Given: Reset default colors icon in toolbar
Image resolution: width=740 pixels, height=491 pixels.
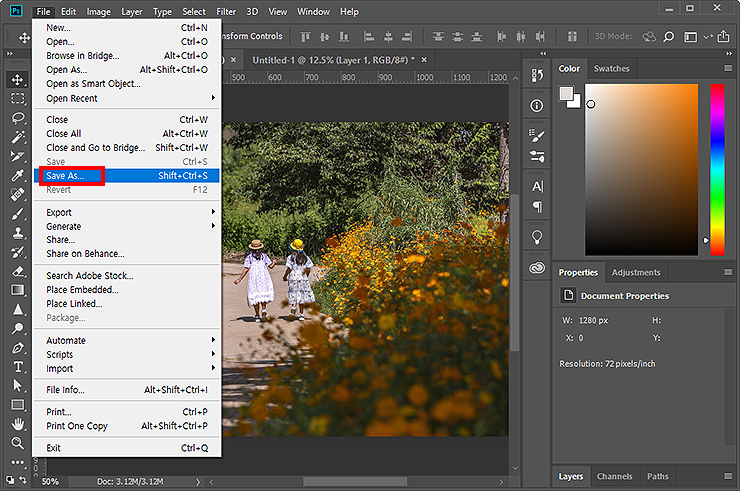Looking at the screenshot, I should coord(10,480).
